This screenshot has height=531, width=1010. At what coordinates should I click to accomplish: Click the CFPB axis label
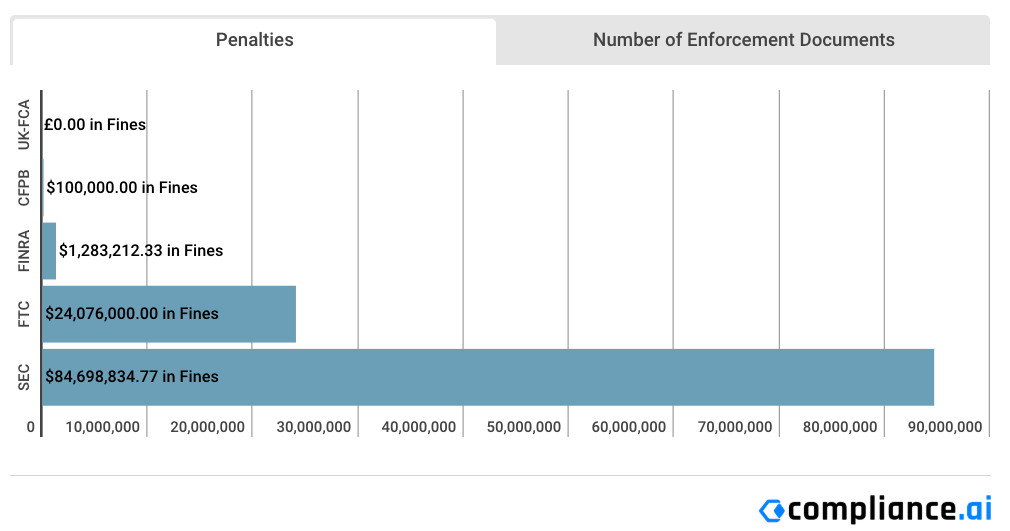[x=24, y=188]
